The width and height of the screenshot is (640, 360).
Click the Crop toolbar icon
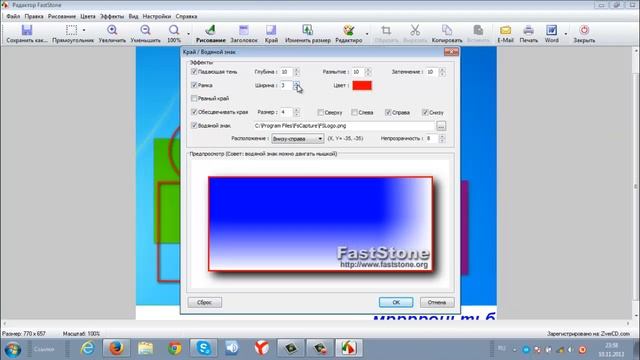pos(386,30)
